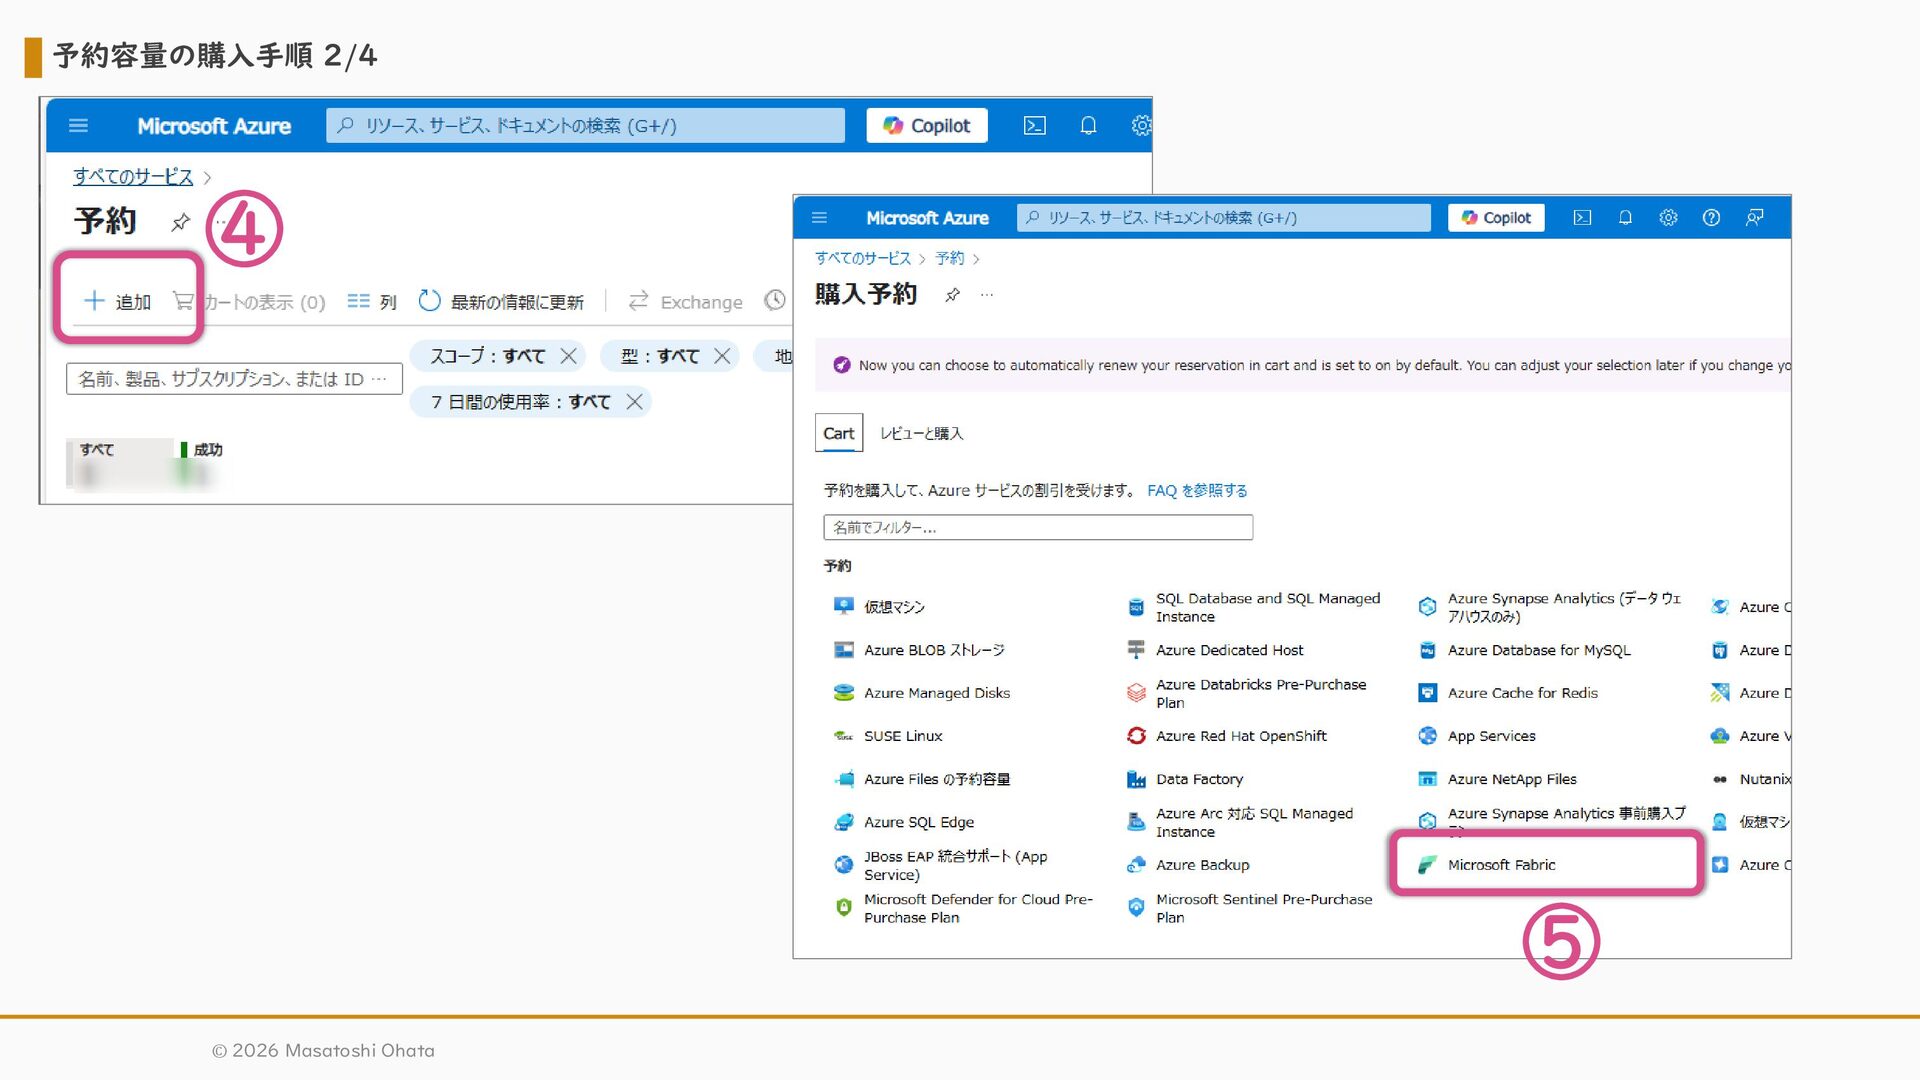Click the feedback icon in right portal header
1920x1080 pixels.
coord(1754,218)
